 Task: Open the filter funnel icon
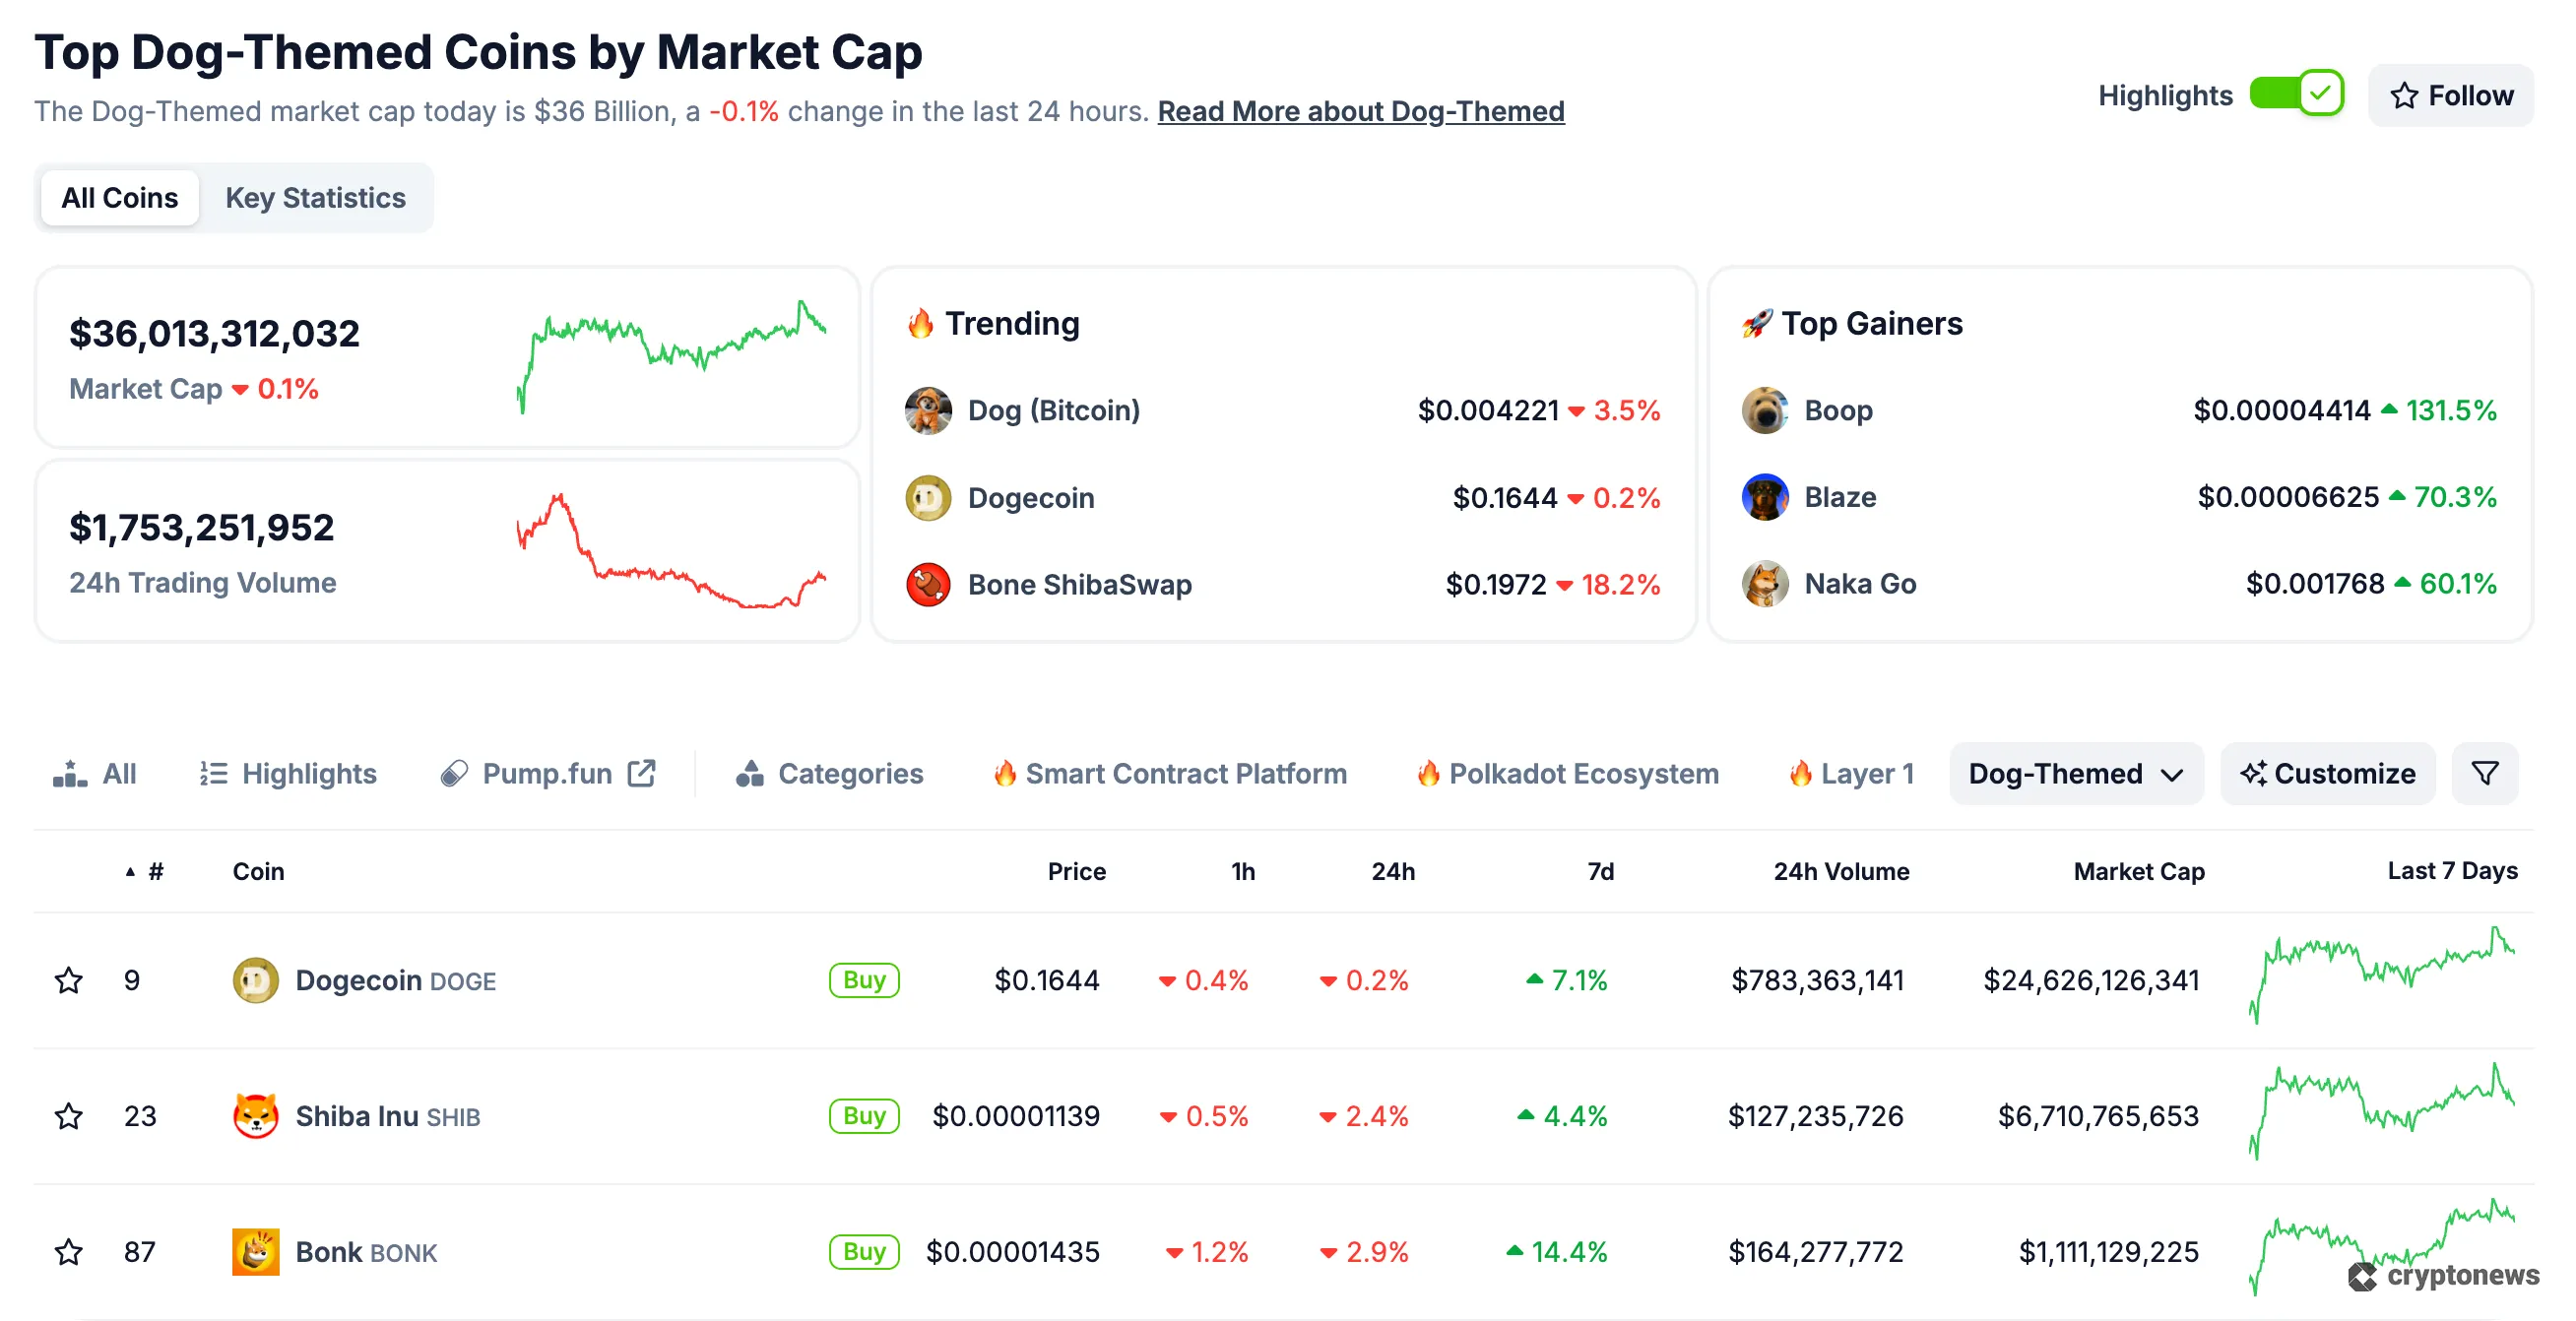tap(2485, 773)
